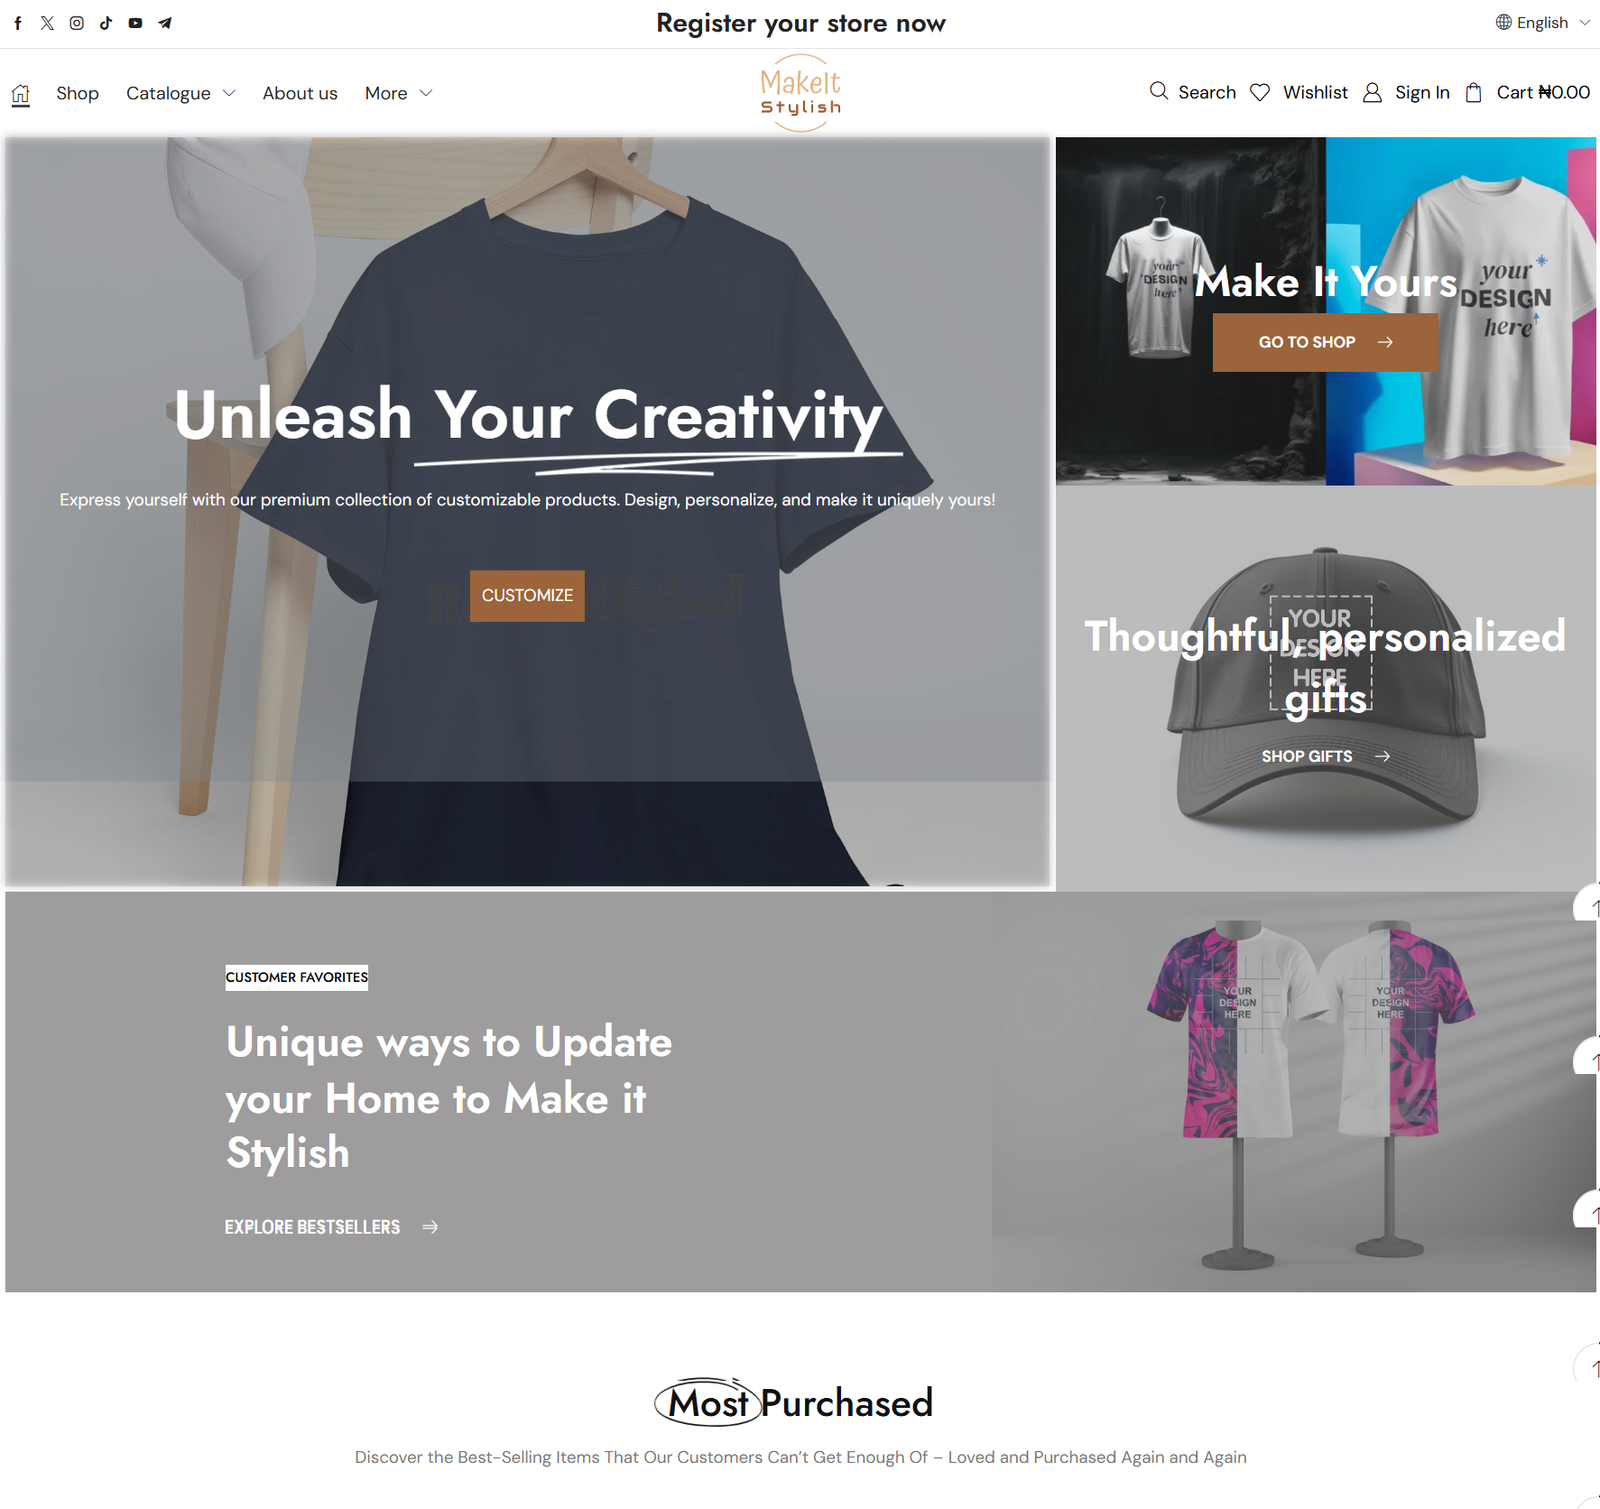Click the search magnifier icon
The width and height of the screenshot is (1600, 1509).
[1159, 91]
